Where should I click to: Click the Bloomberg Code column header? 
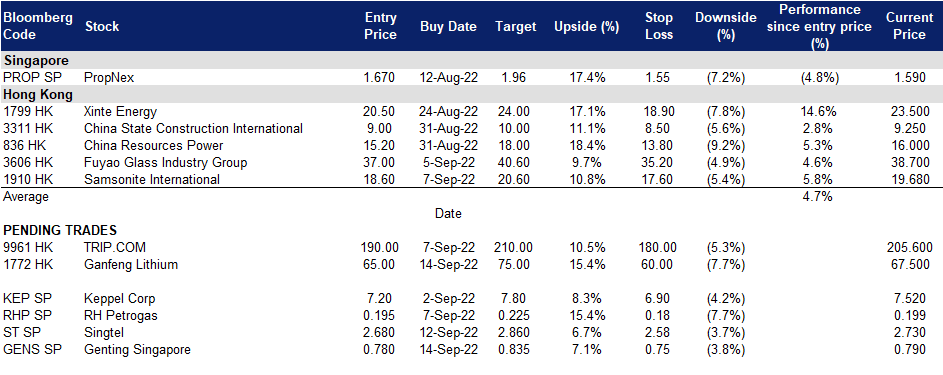click(x=38, y=26)
